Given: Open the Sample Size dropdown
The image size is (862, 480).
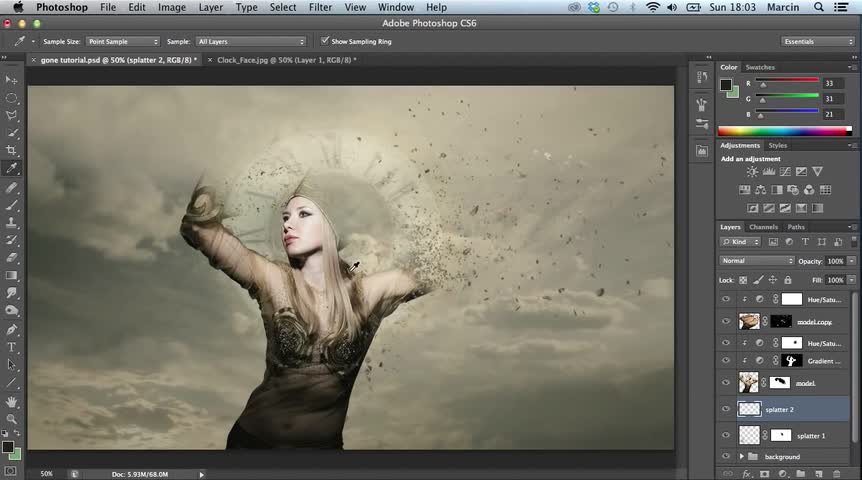Looking at the screenshot, I should tap(122, 41).
